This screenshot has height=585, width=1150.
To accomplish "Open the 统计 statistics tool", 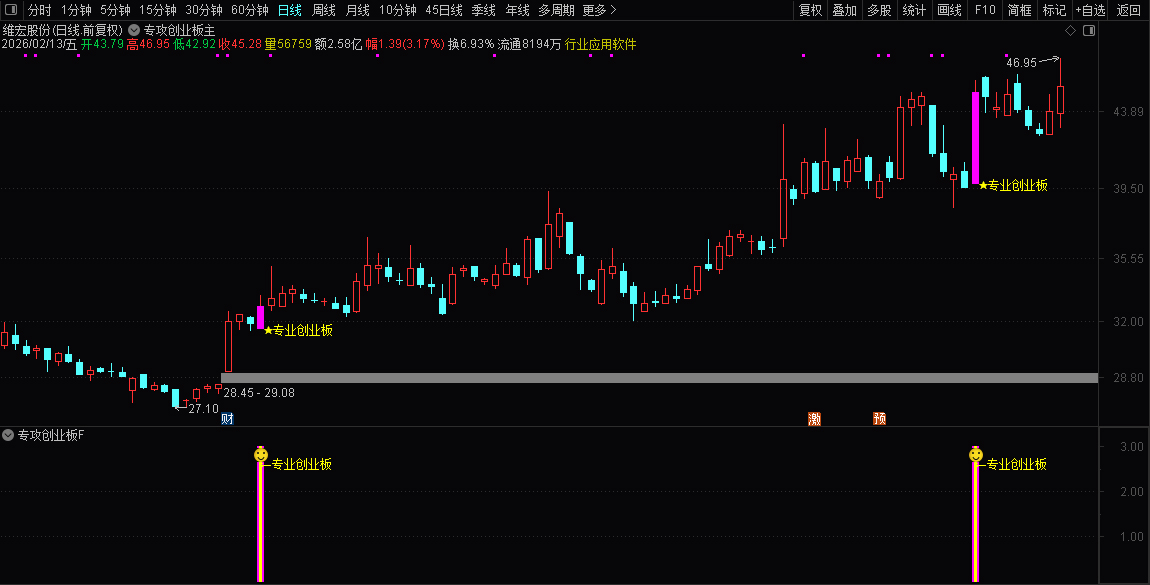I will click(914, 10).
